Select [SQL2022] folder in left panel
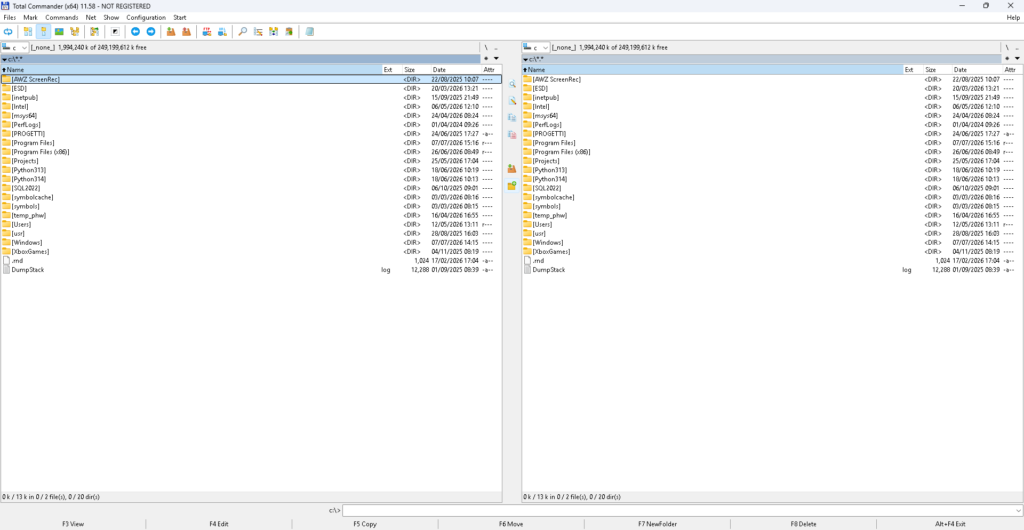This screenshot has height=530, width=1024. point(251,188)
